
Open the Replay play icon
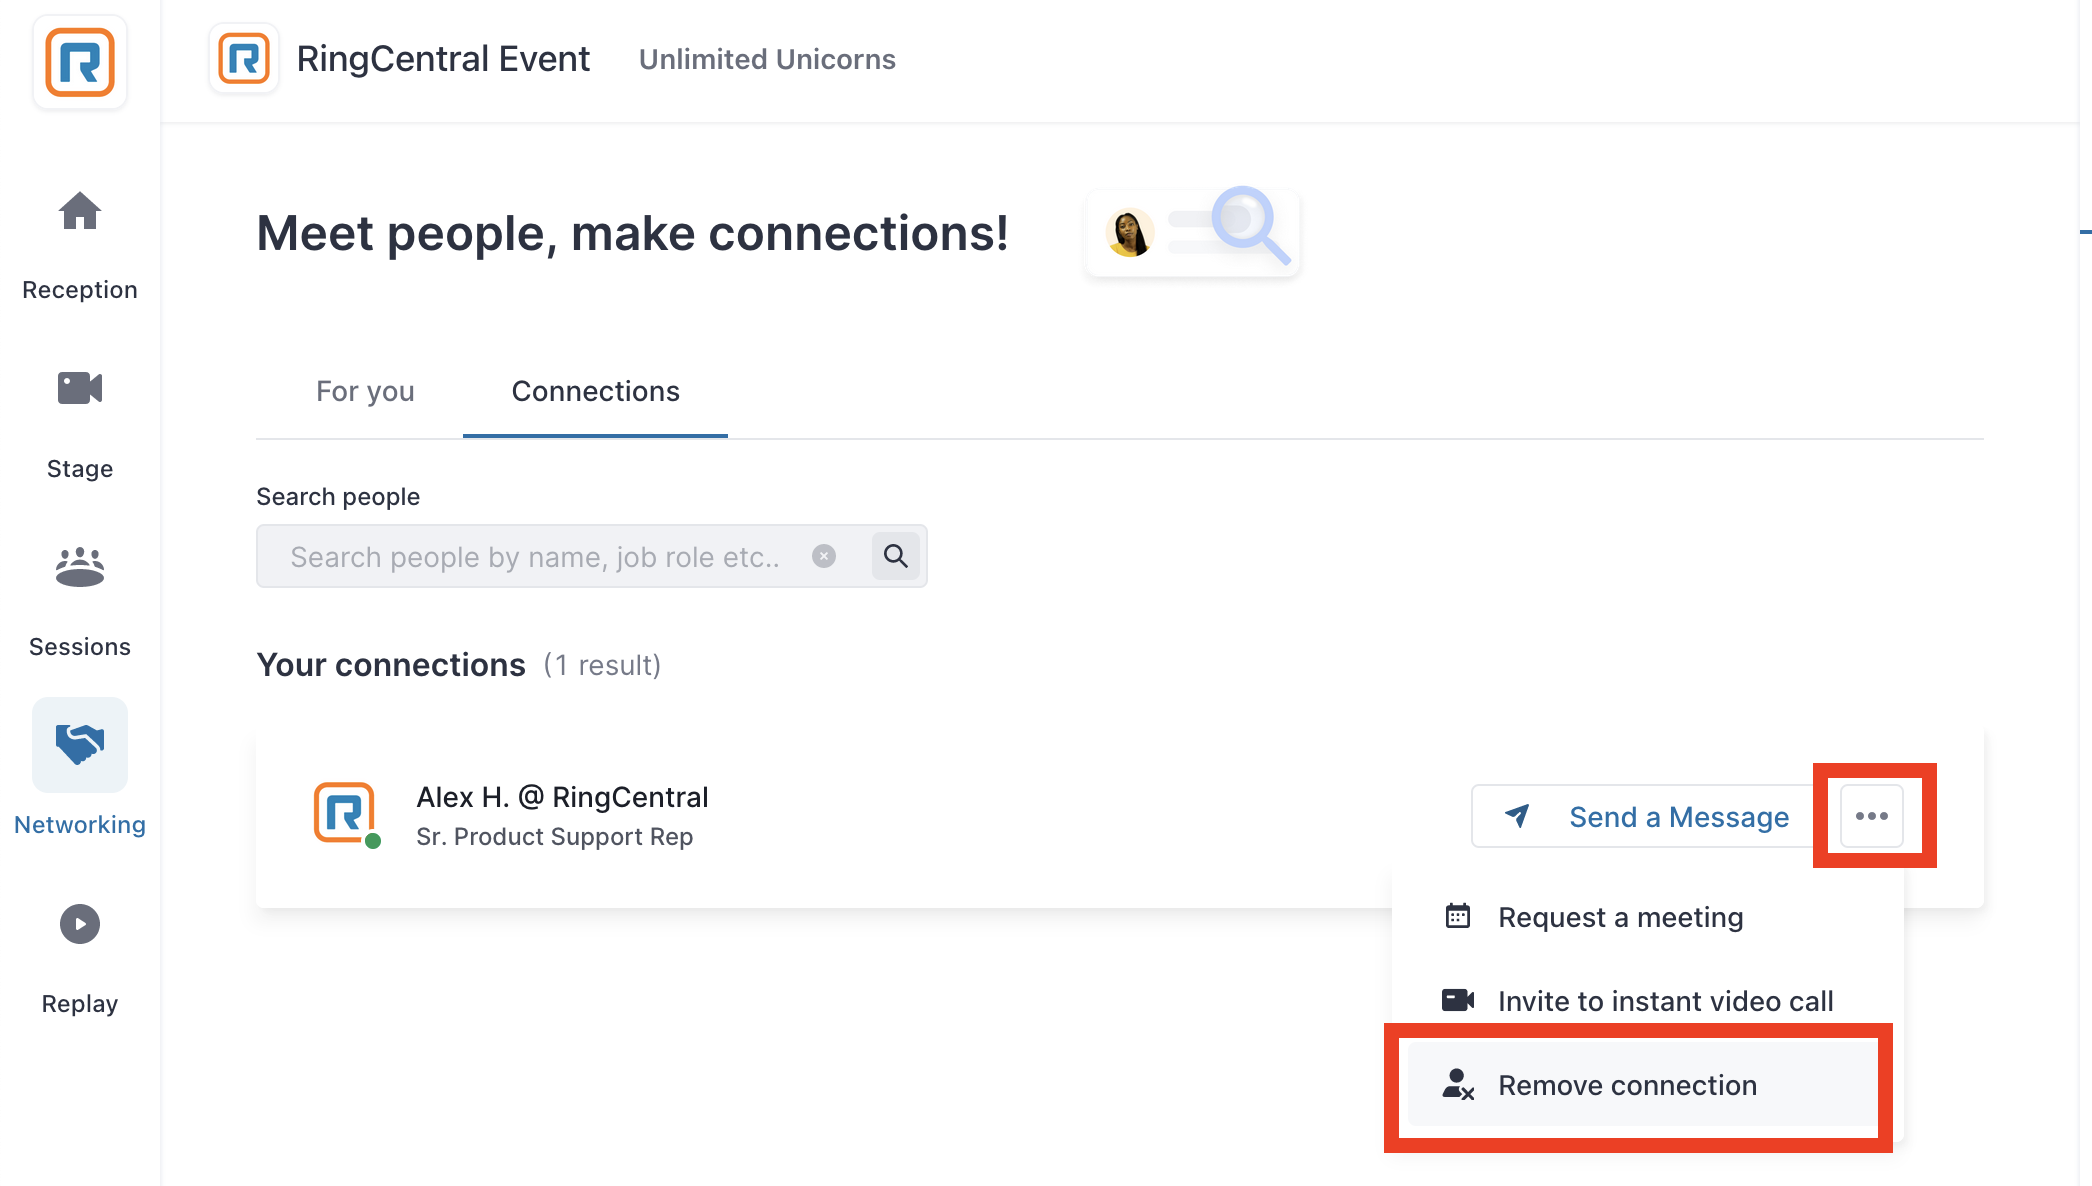tap(80, 924)
